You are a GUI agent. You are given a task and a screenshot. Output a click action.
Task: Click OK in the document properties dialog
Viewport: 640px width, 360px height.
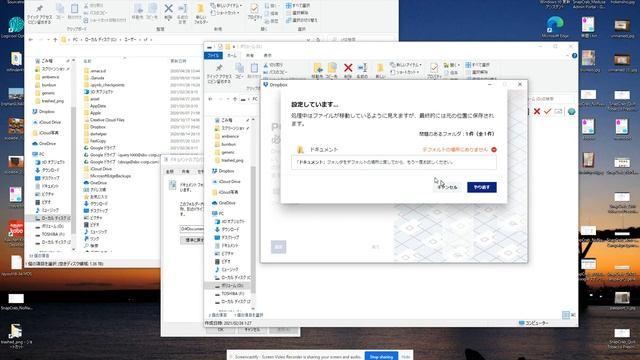point(220,329)
